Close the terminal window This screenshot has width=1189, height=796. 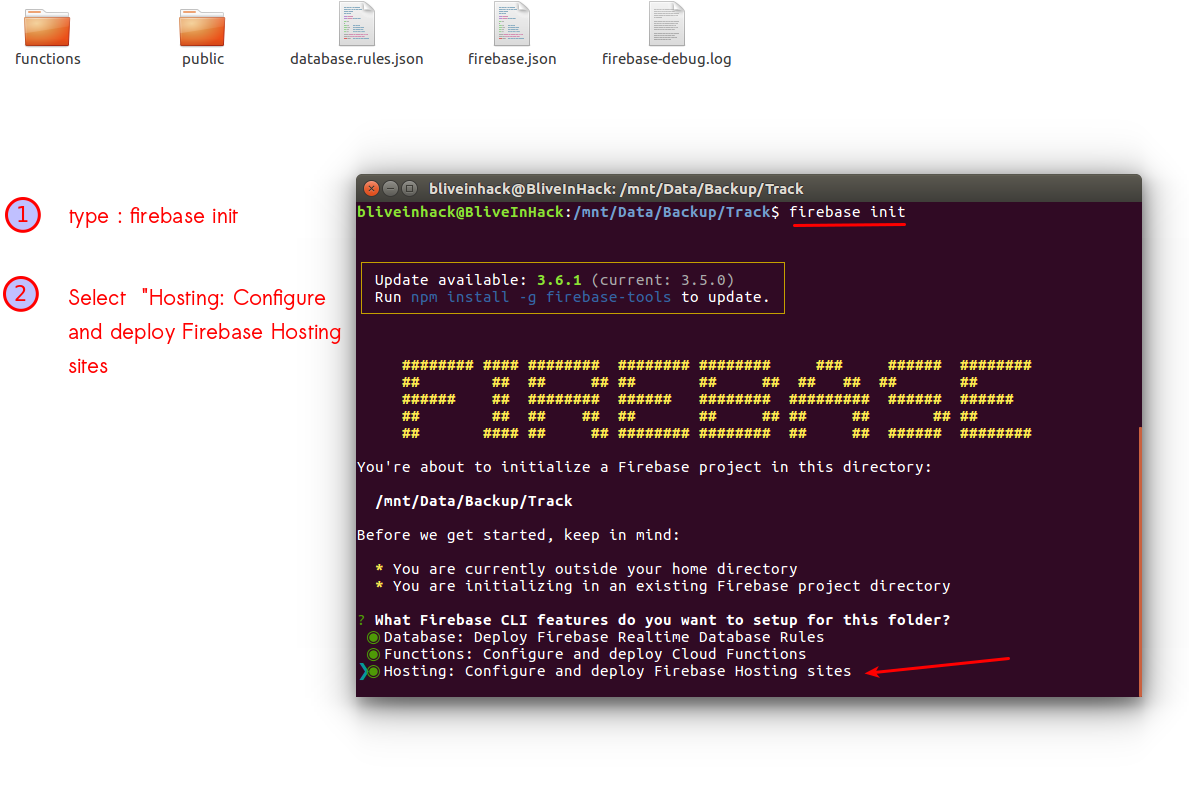pos(372,188)
